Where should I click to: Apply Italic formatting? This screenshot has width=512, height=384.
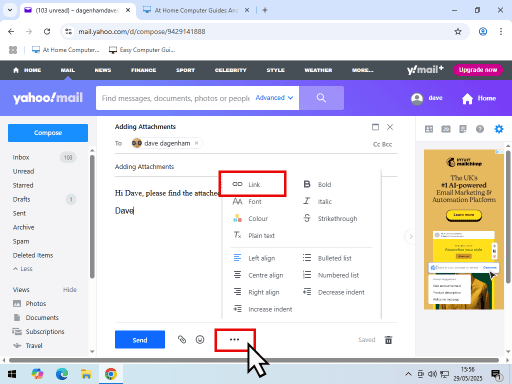click(x=317, y=201)
